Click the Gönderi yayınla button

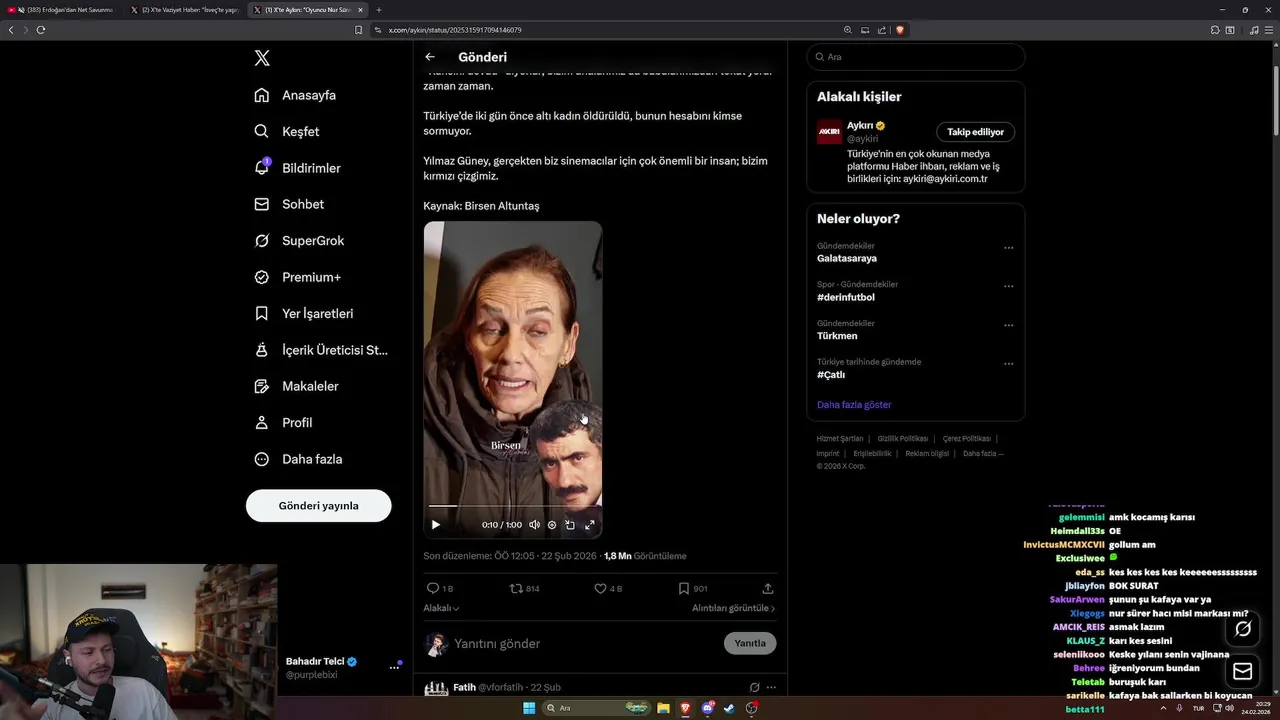318,505
